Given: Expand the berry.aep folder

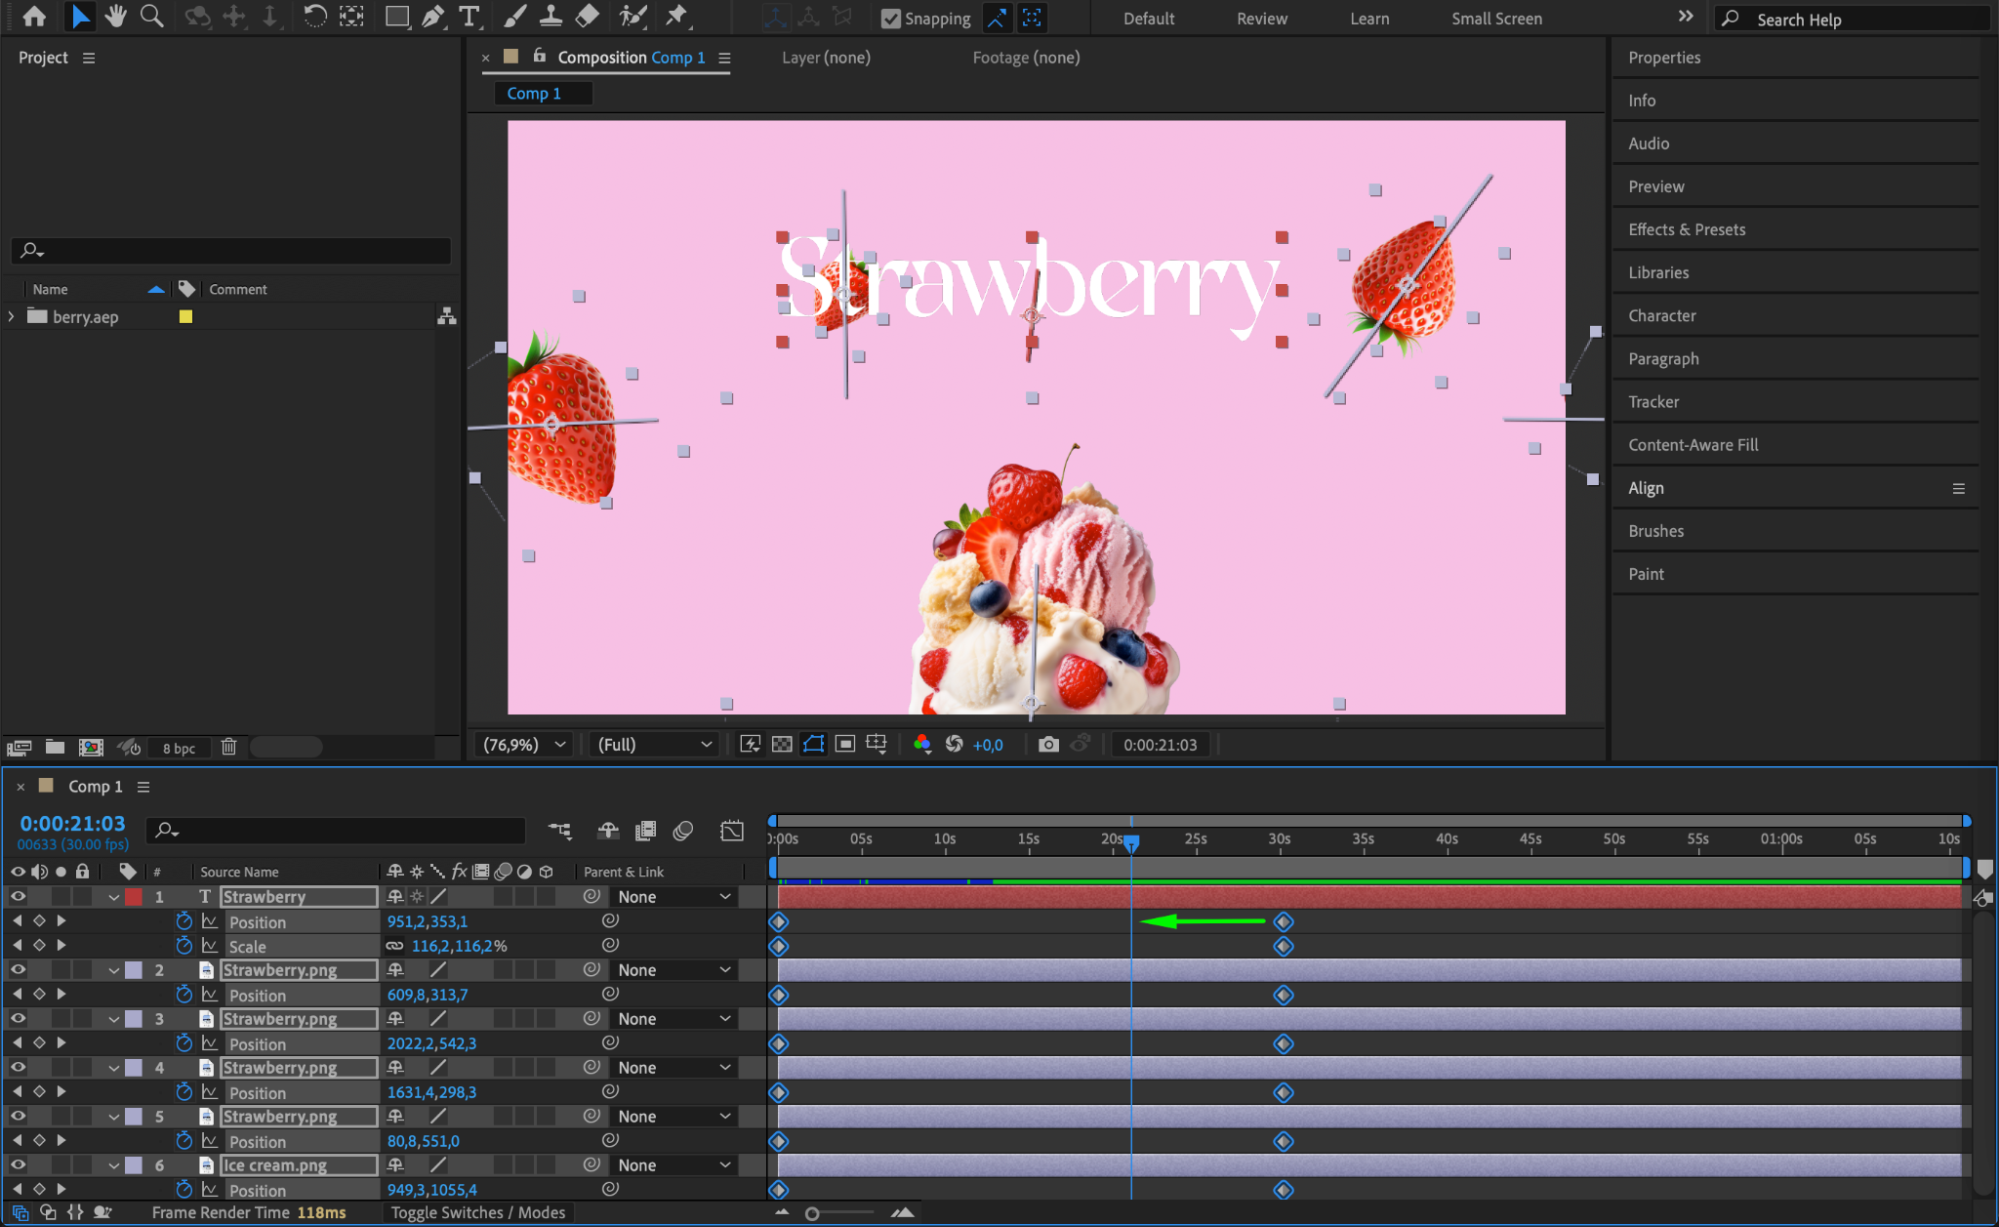Looking at the screenshot, I should point(12,316).
